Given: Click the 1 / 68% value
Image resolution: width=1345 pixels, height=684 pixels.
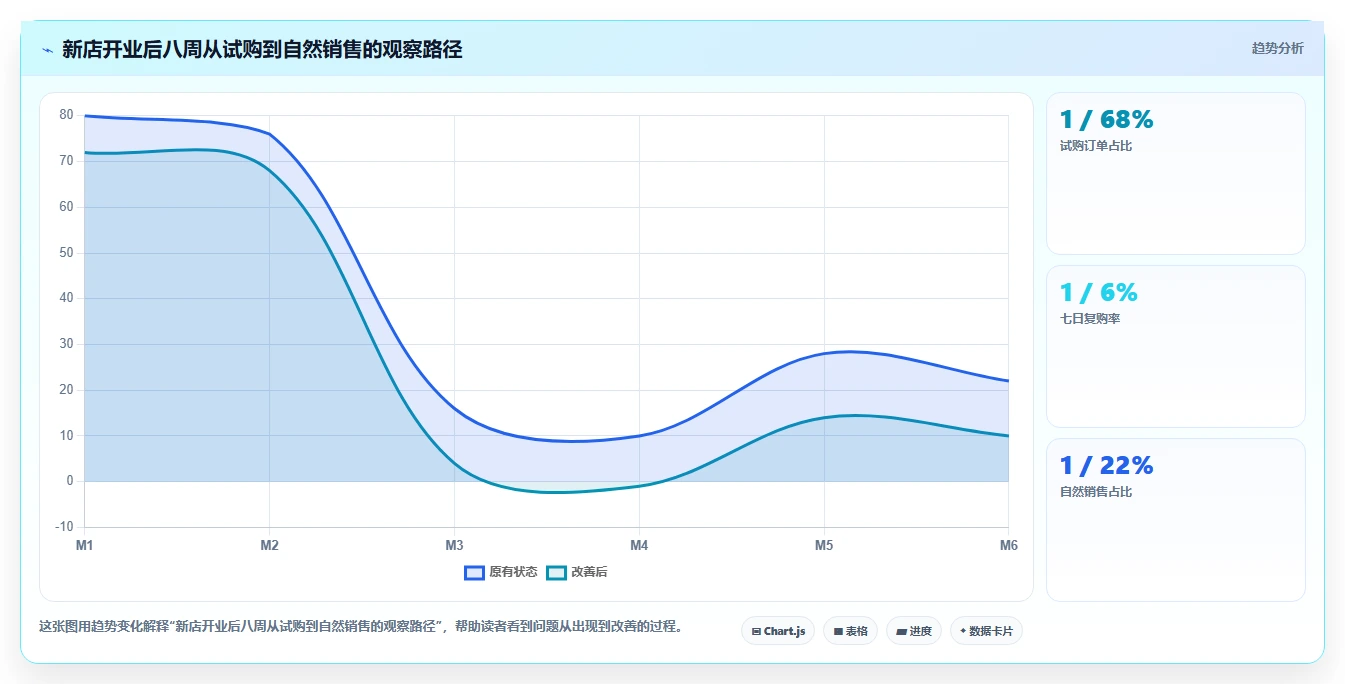Looking at the screenshot, I should [x=1106, y=120].
